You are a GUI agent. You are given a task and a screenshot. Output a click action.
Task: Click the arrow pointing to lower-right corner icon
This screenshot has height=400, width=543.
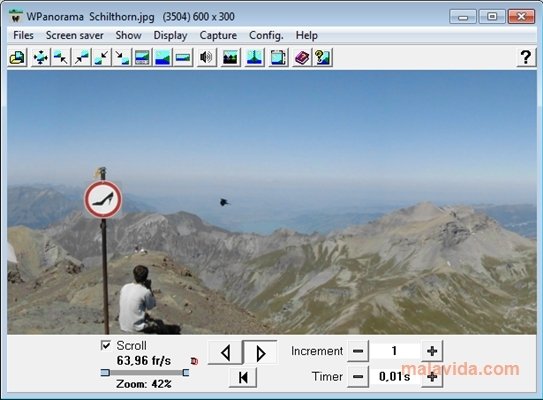tap(122, 57)
